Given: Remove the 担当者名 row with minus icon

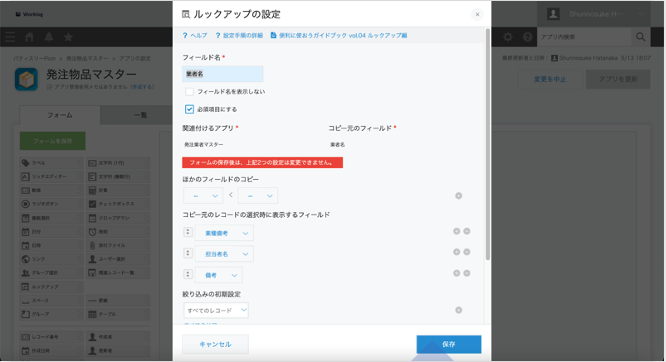Looking at the screenshot, I should click(x=467, y=252).
